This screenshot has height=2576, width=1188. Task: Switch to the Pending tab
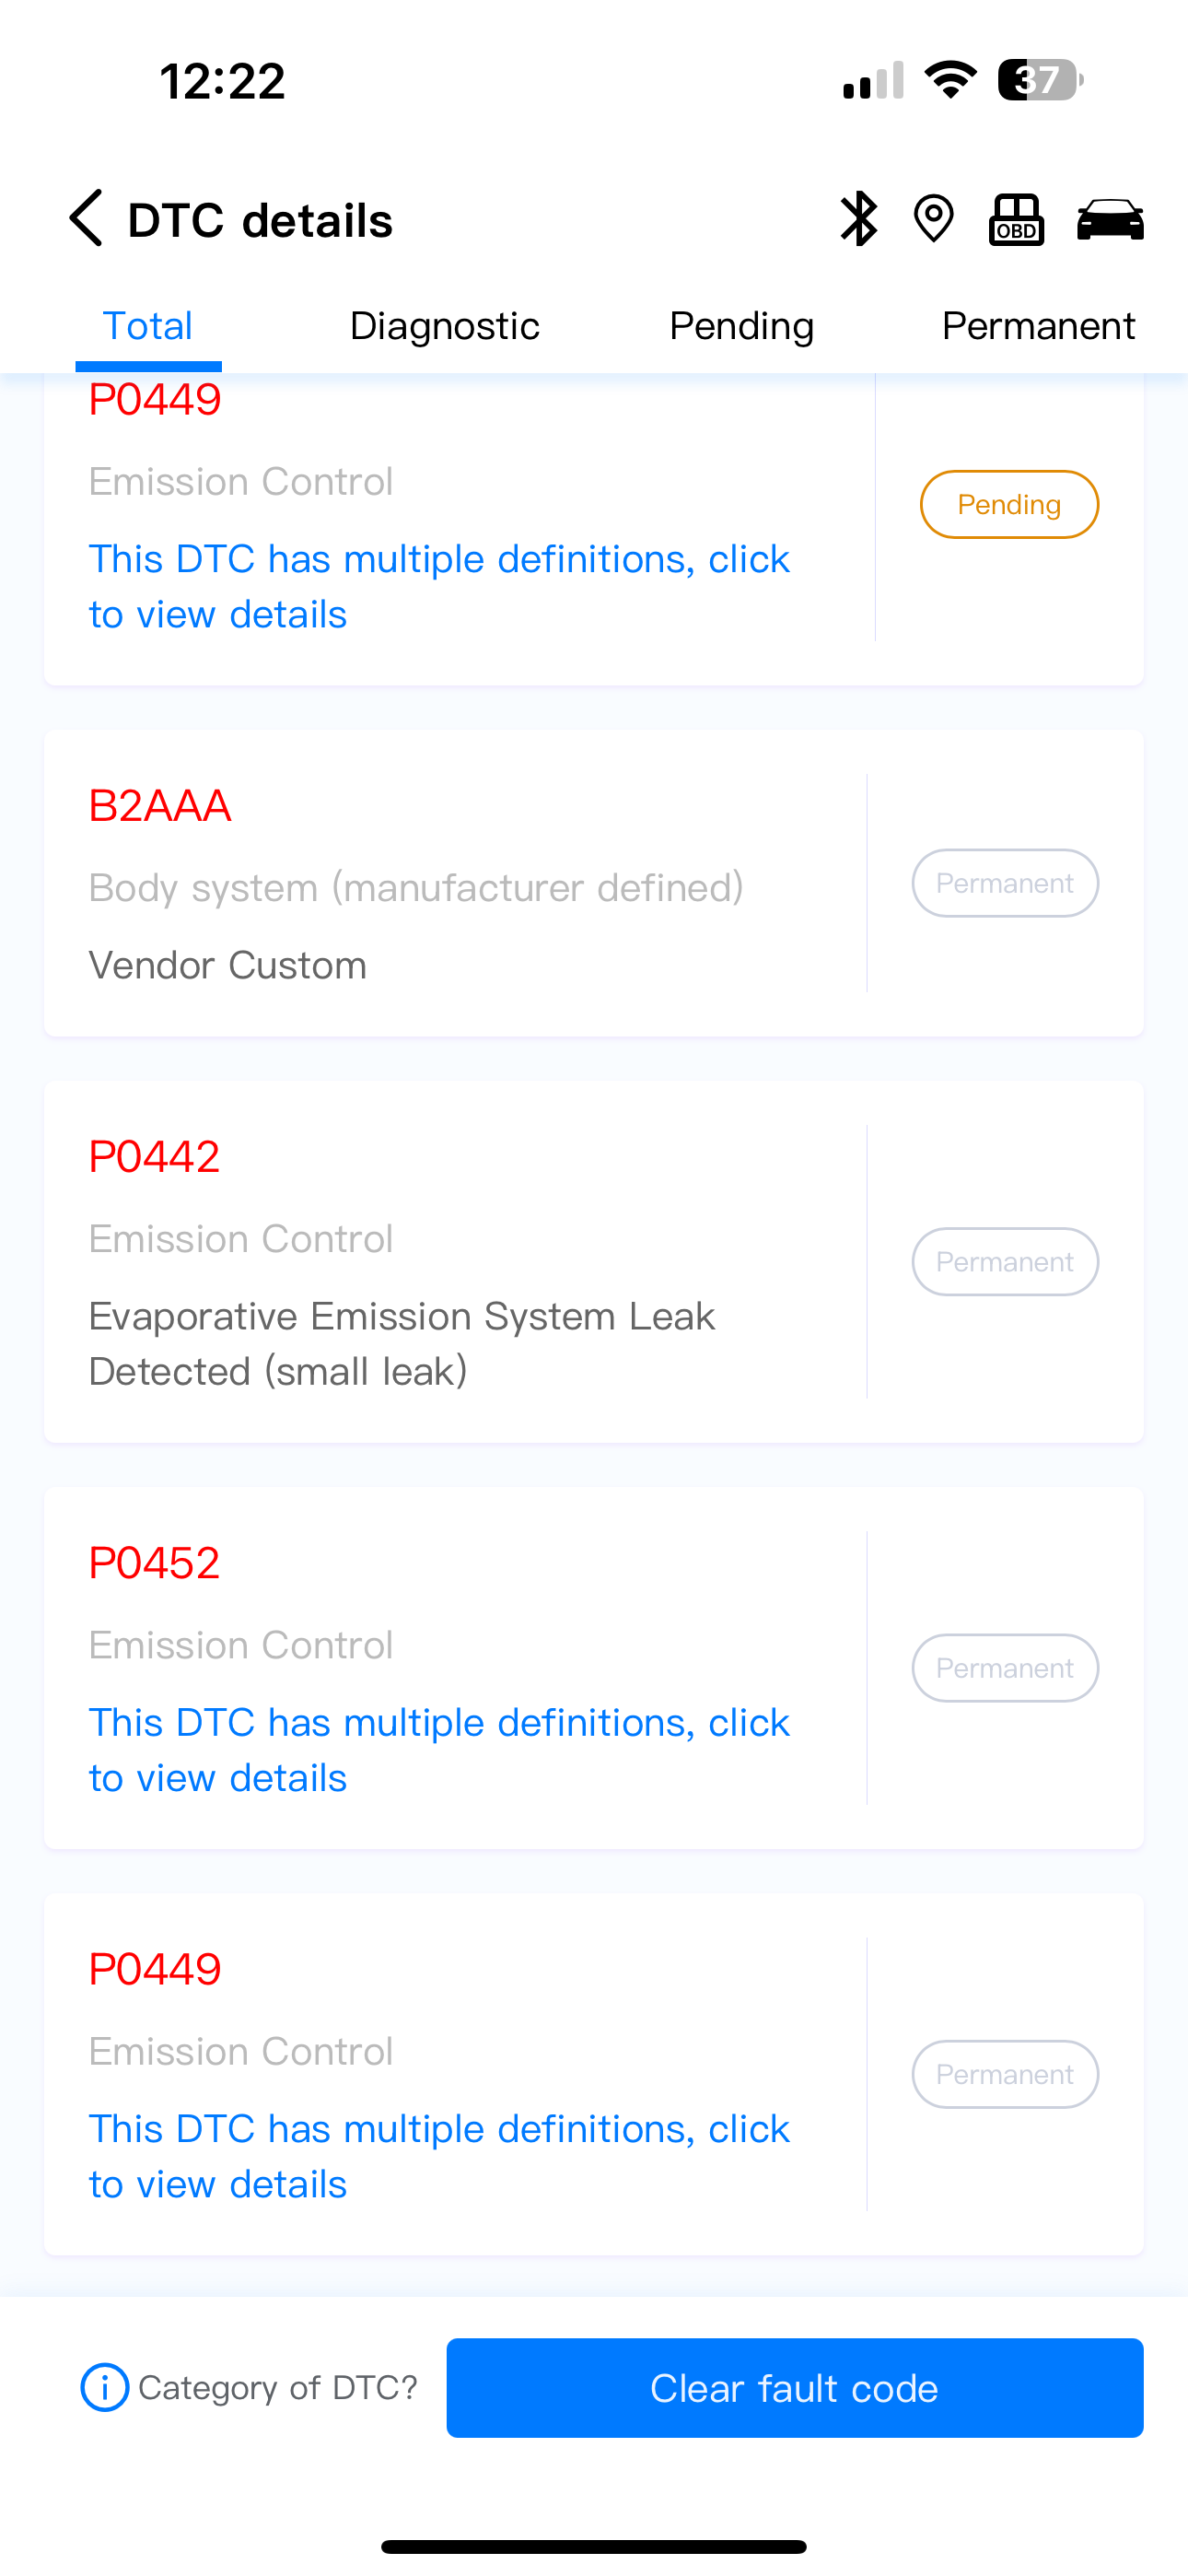[741, 326]
